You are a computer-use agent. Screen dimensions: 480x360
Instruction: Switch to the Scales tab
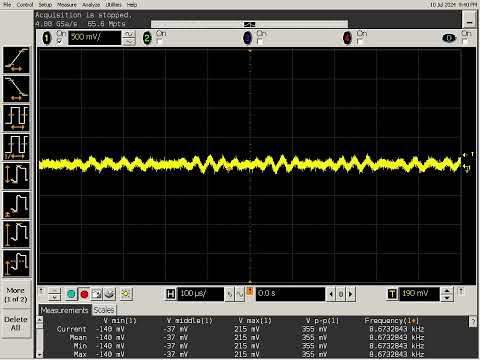[x=104, y=310]
